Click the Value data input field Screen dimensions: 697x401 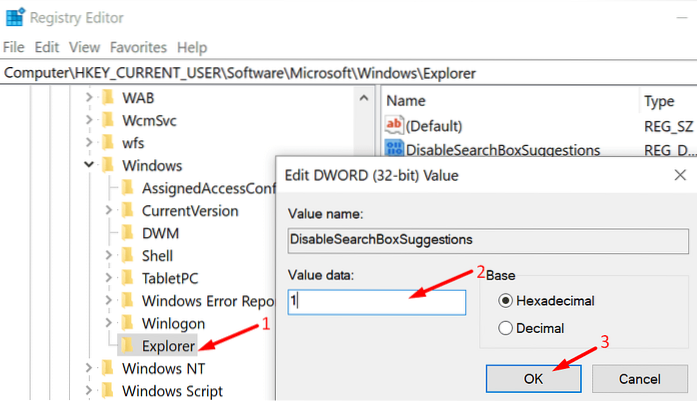click(376, 302)
